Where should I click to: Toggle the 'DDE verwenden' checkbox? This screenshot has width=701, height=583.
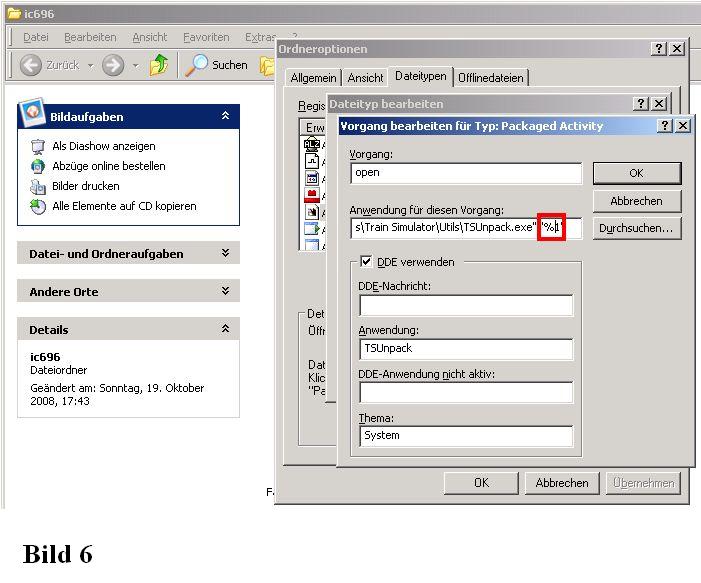[365, 262]
